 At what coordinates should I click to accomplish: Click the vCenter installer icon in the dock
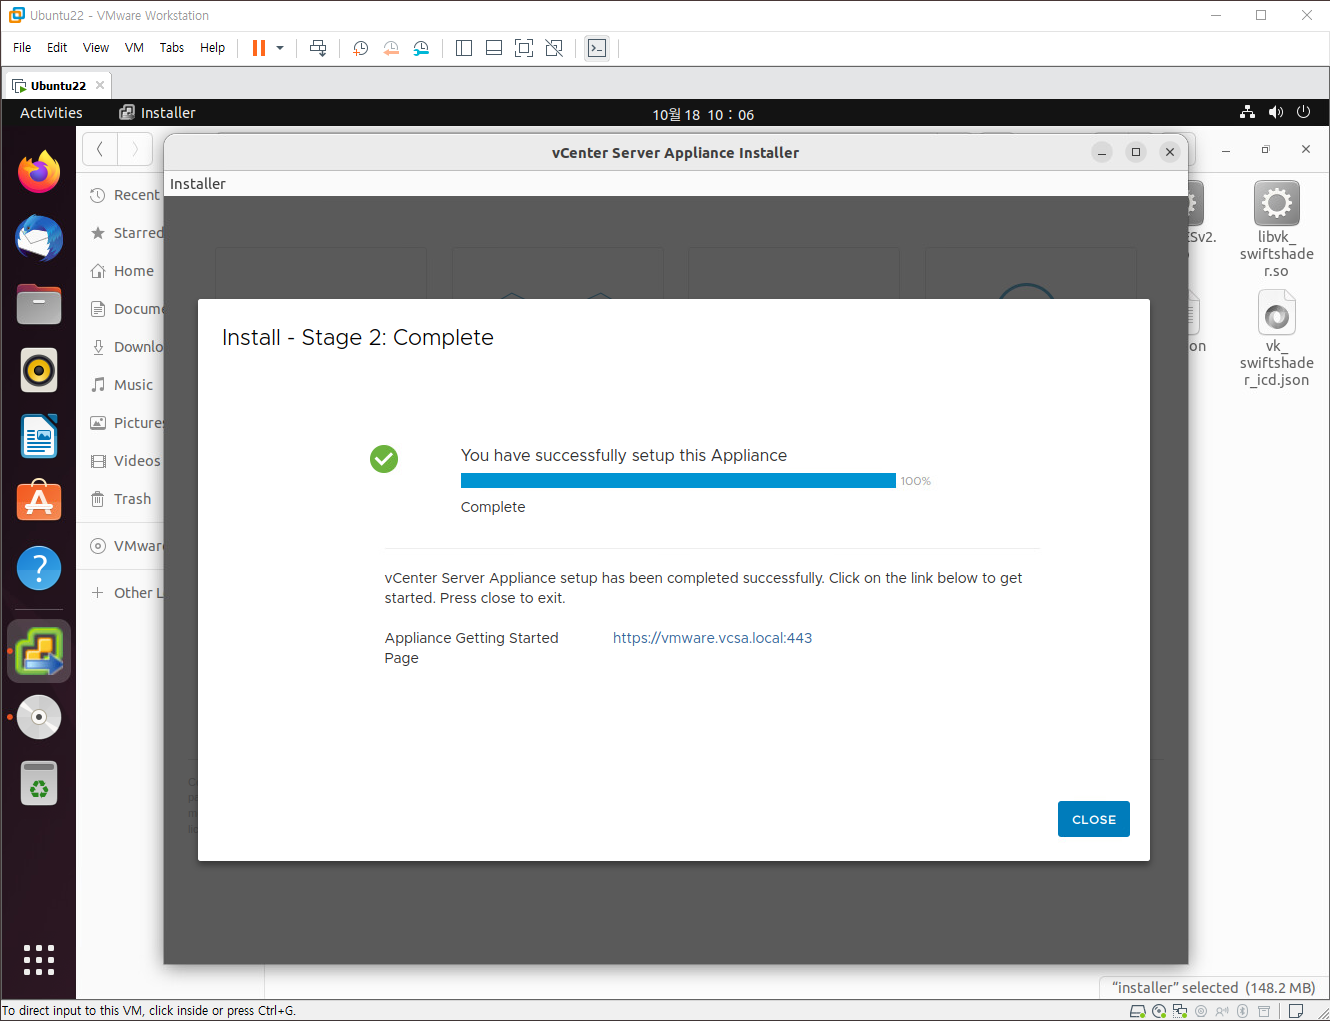[x=39, y=651]
